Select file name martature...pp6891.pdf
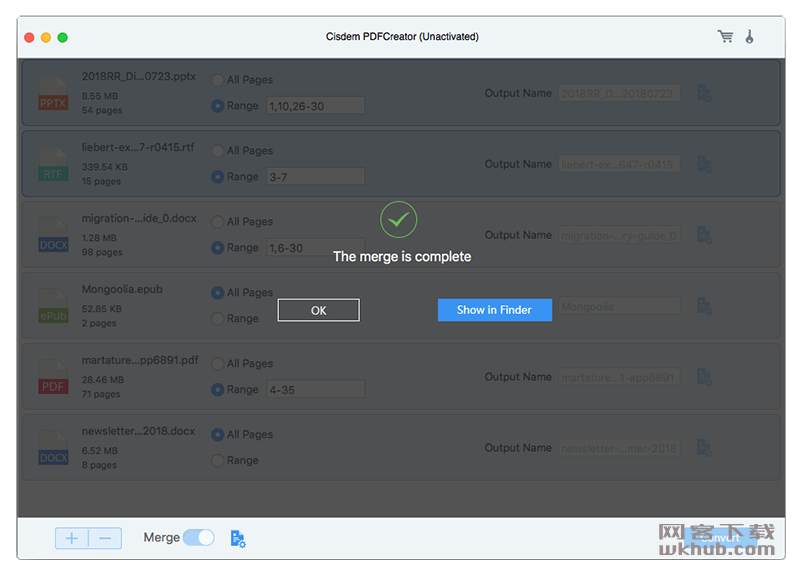The height and width of the screenshot is (575, 800). click(140, 360)
